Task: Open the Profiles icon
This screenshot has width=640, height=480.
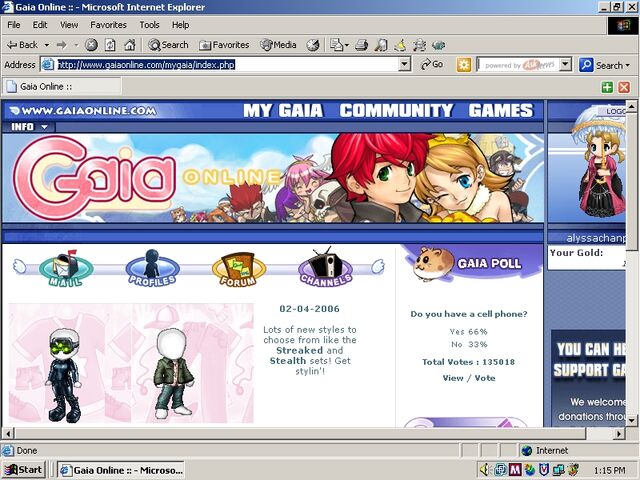Action: coord(152,268)
